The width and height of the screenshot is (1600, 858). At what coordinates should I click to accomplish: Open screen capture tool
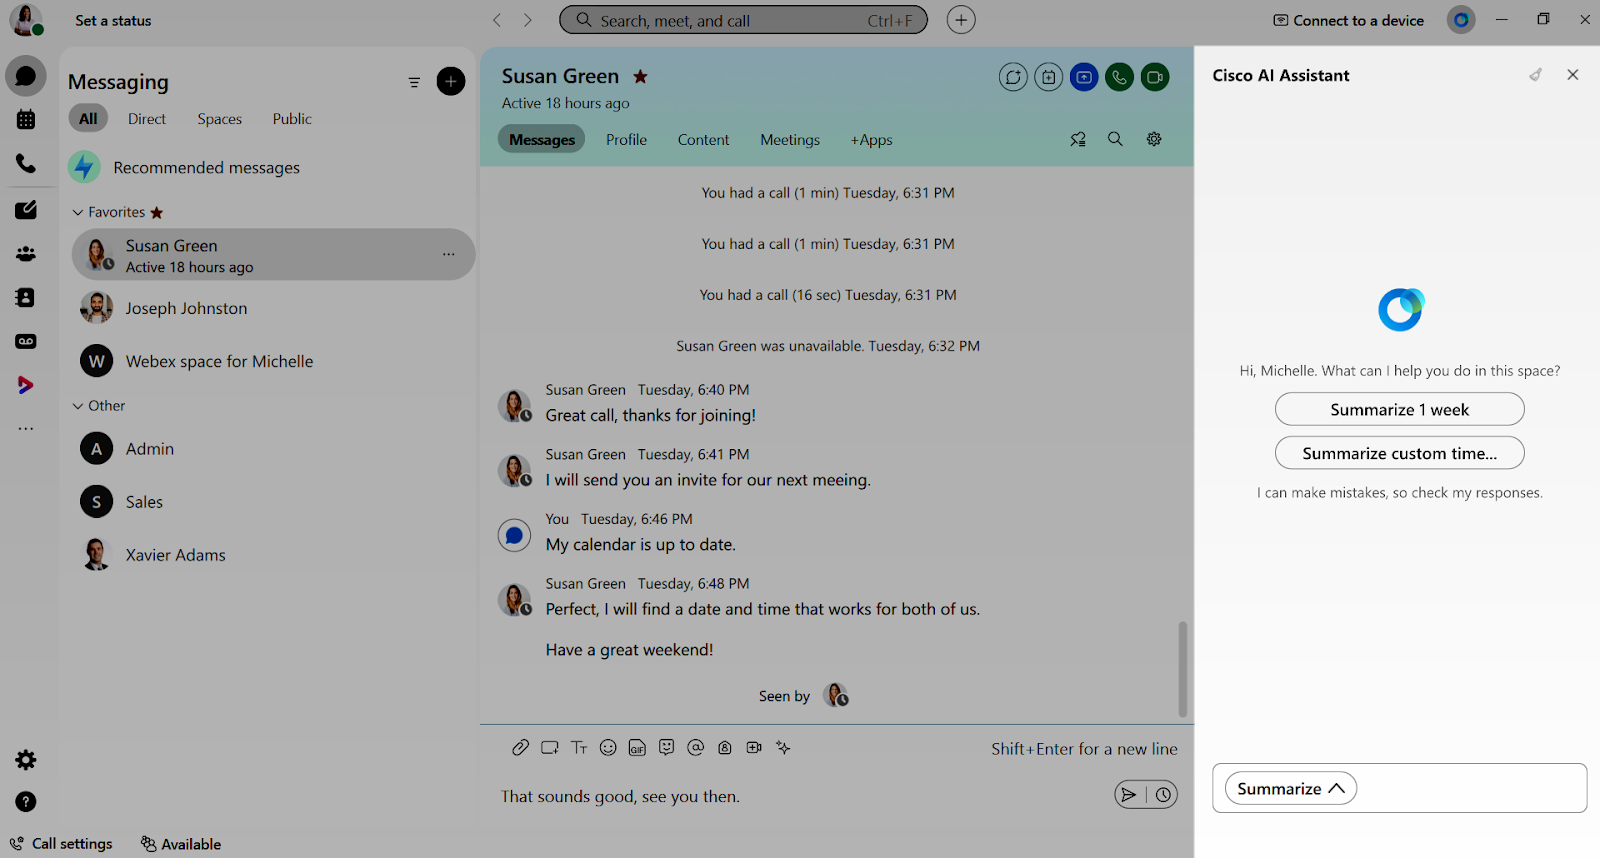(549, 748)
